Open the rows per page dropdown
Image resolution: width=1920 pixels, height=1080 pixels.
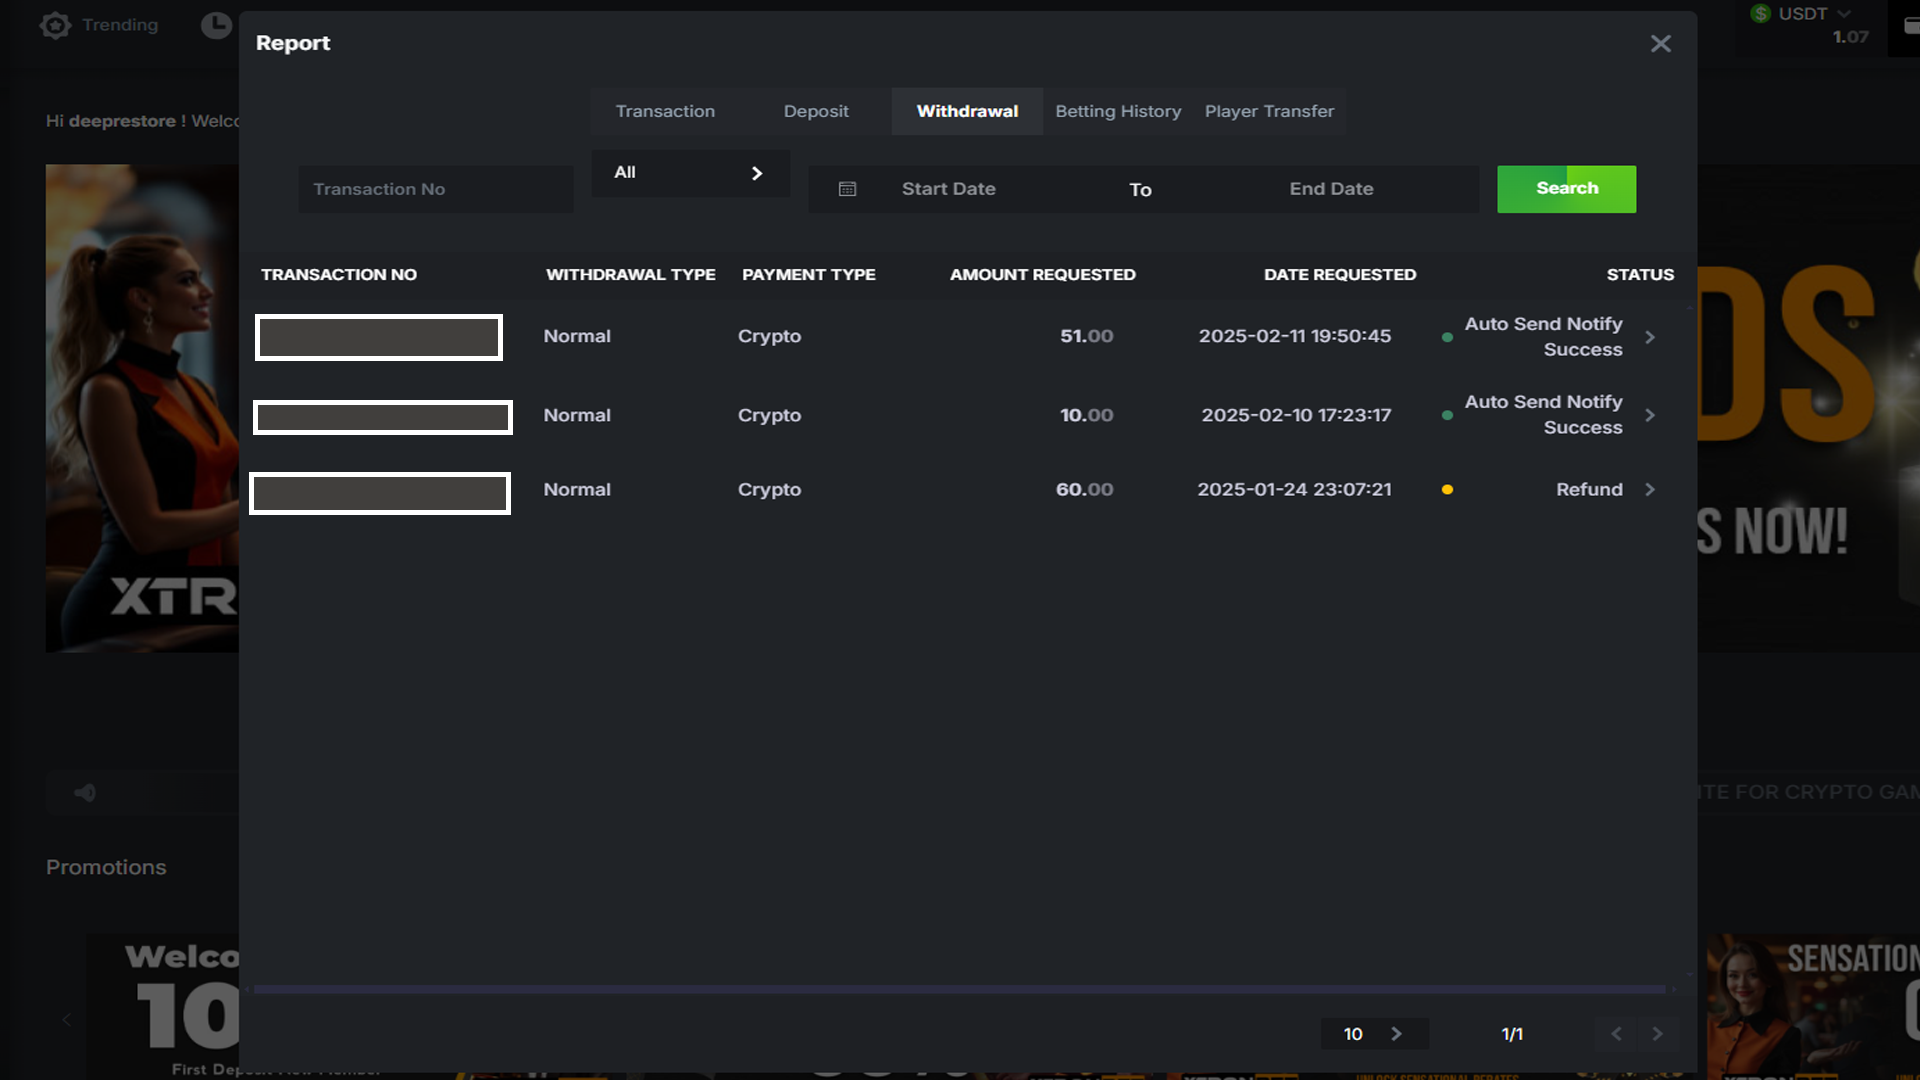click(1374, 1034)
